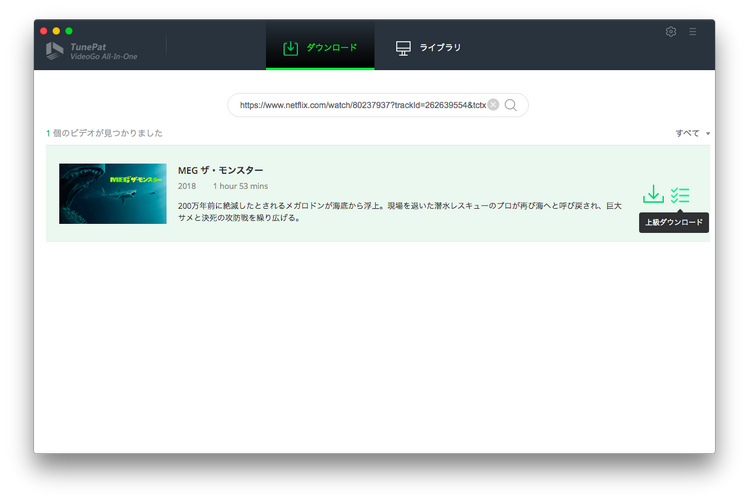
Task: Open the ダウンロード tab
Action: (320, 47)
